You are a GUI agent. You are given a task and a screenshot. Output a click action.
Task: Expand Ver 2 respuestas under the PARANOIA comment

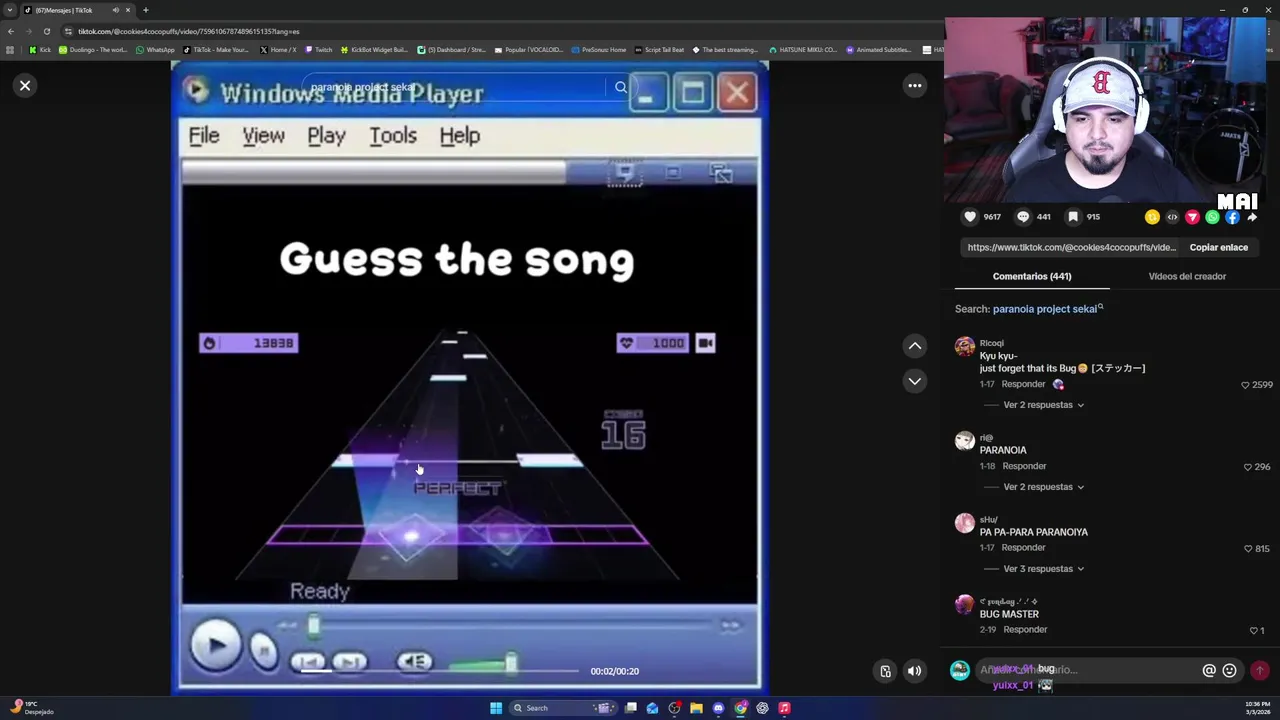point(1043,487)
